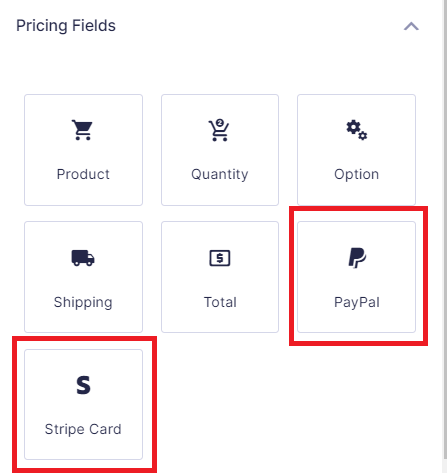Click the Product shopping cart icon
Image resolution: width=447 pixels, height=473 pixels.
[x=82, y=130]
